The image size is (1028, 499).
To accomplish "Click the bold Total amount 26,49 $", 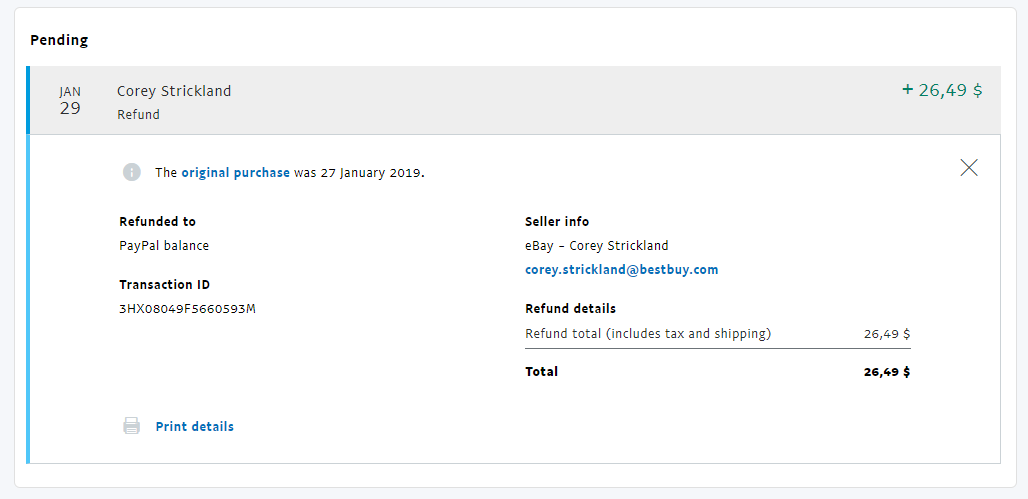I will 886,372.
